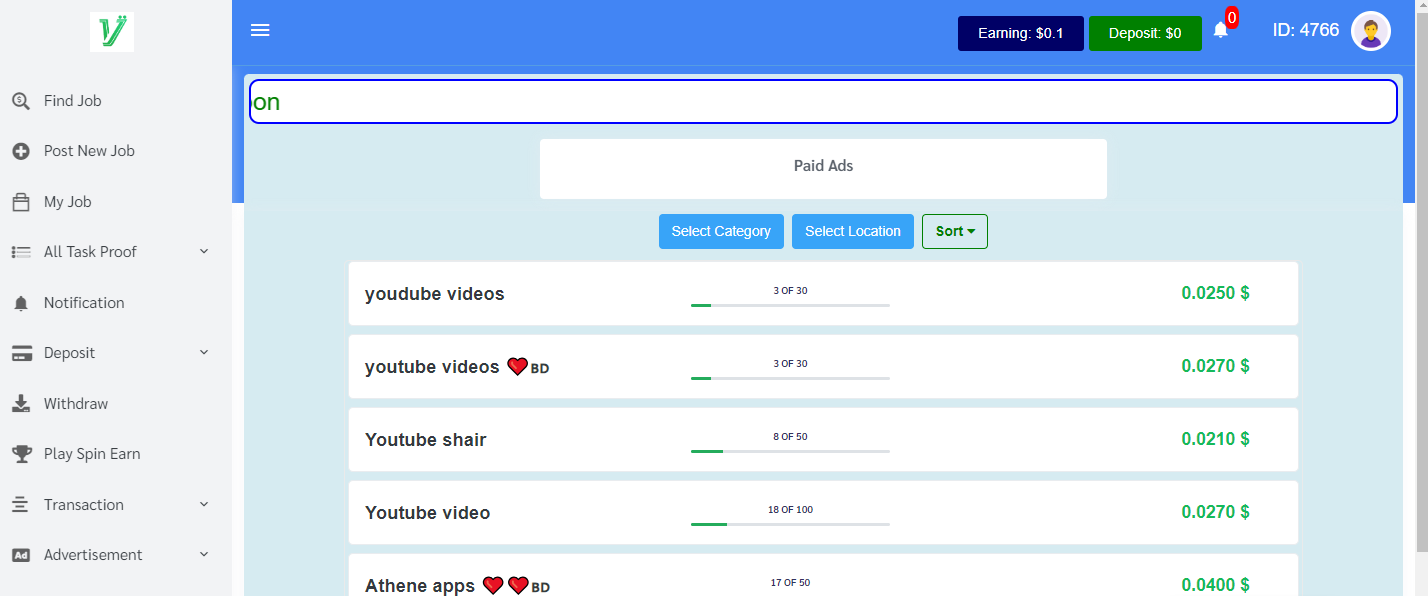Click the Deposit: $0 button

click(x=1145, y=33)
